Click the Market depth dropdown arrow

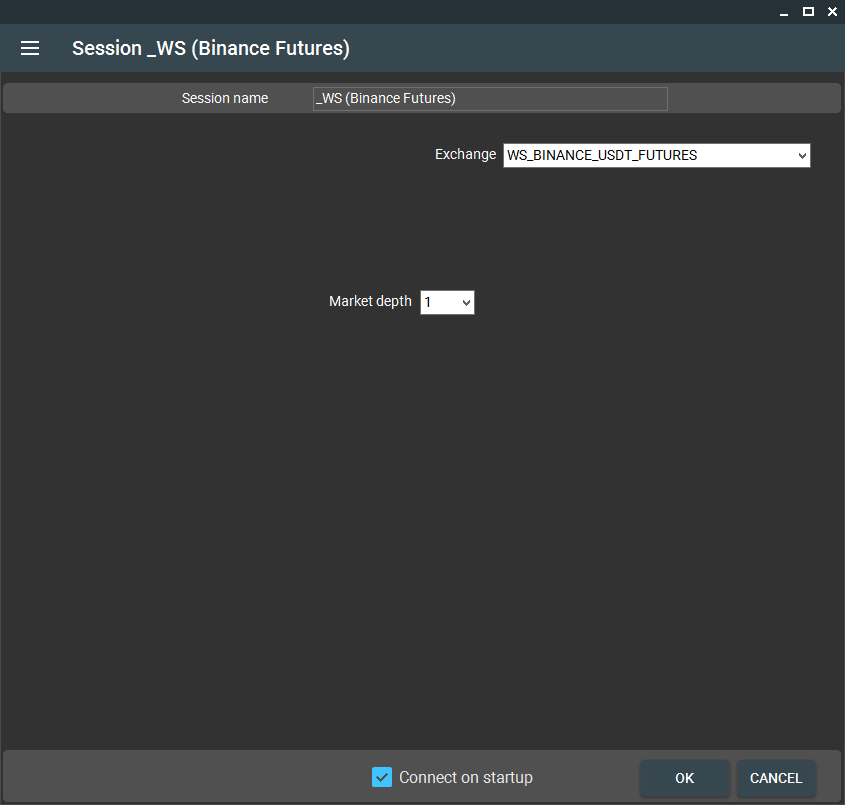[x=466, y=302]
